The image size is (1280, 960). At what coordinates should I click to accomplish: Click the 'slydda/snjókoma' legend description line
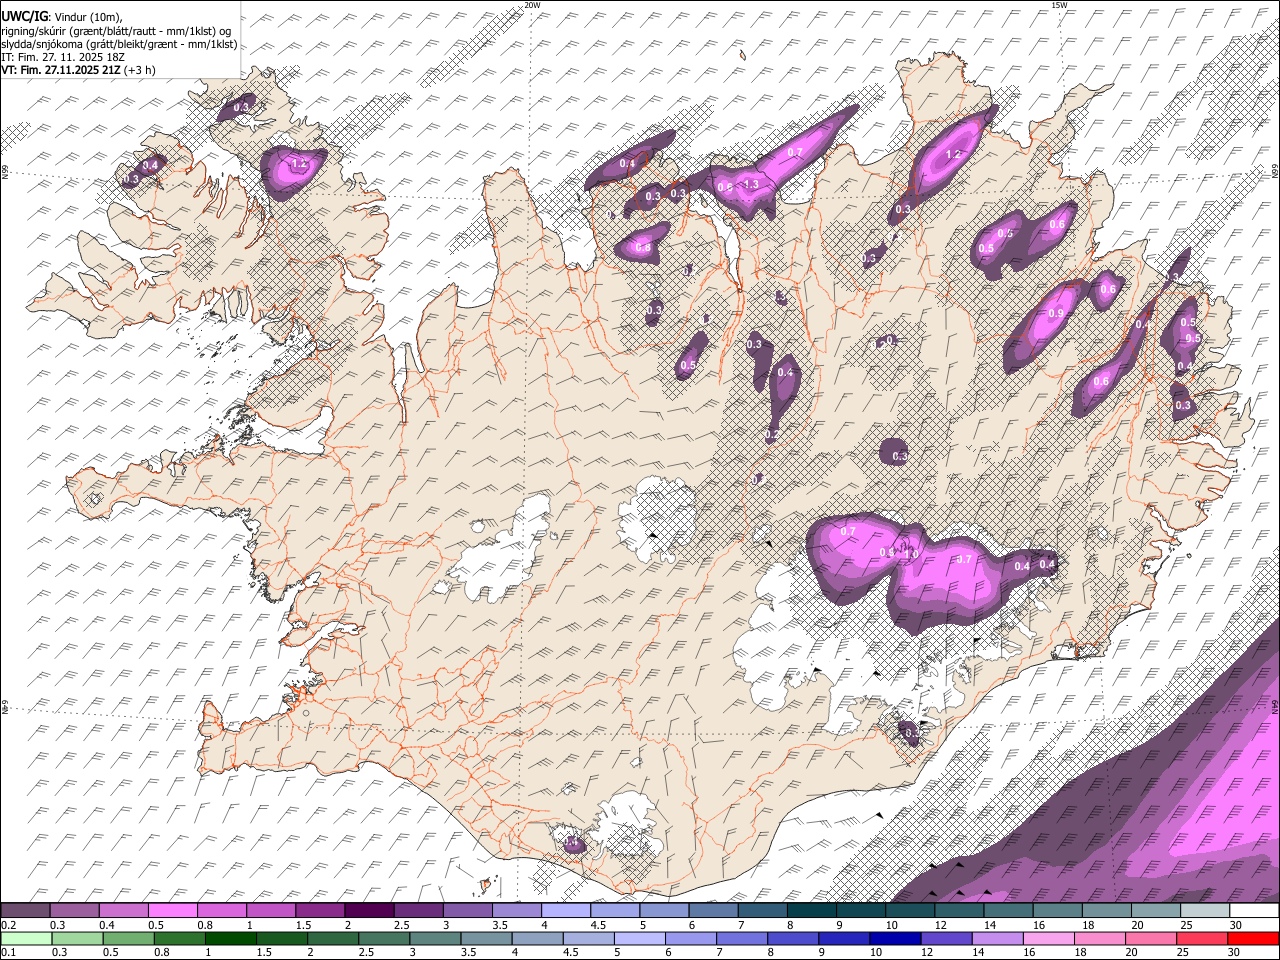(119, 44)
